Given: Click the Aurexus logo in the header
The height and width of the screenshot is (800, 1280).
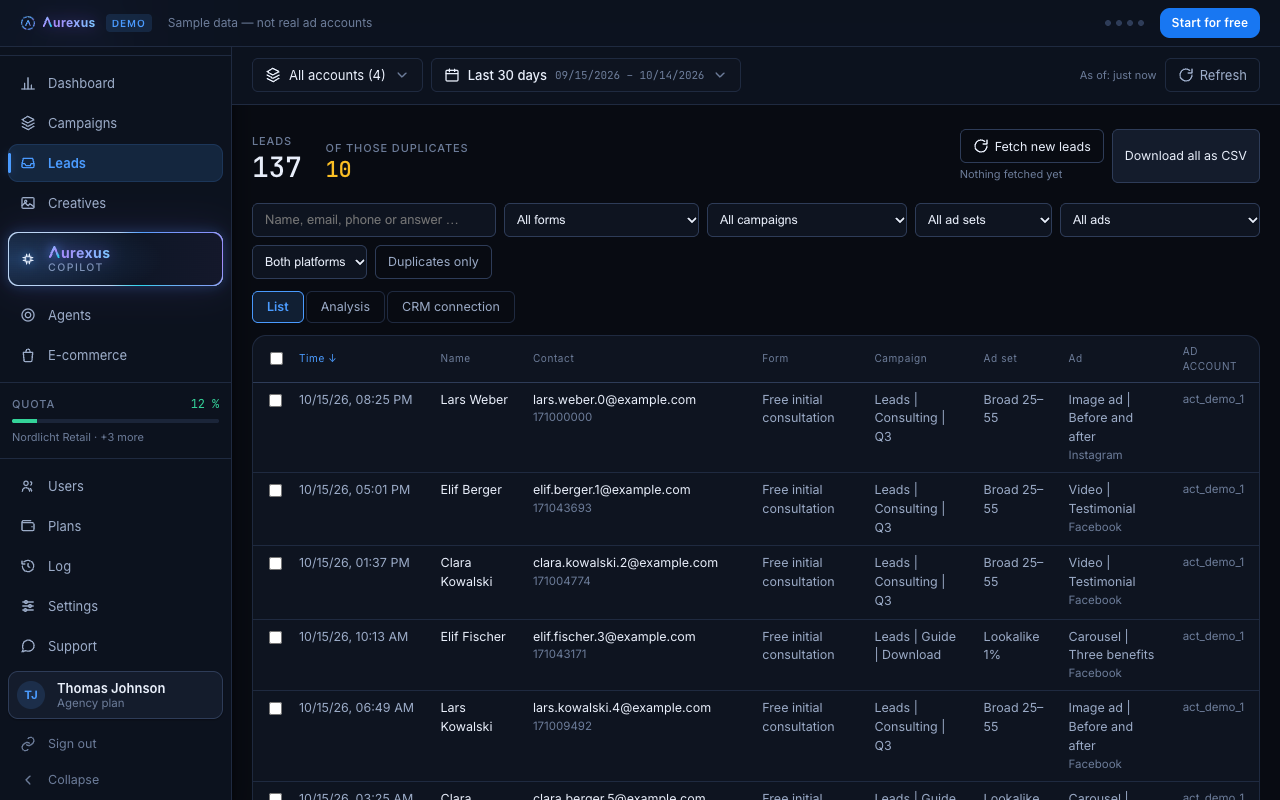Looking at the screenshot, I should pos(58,23).
